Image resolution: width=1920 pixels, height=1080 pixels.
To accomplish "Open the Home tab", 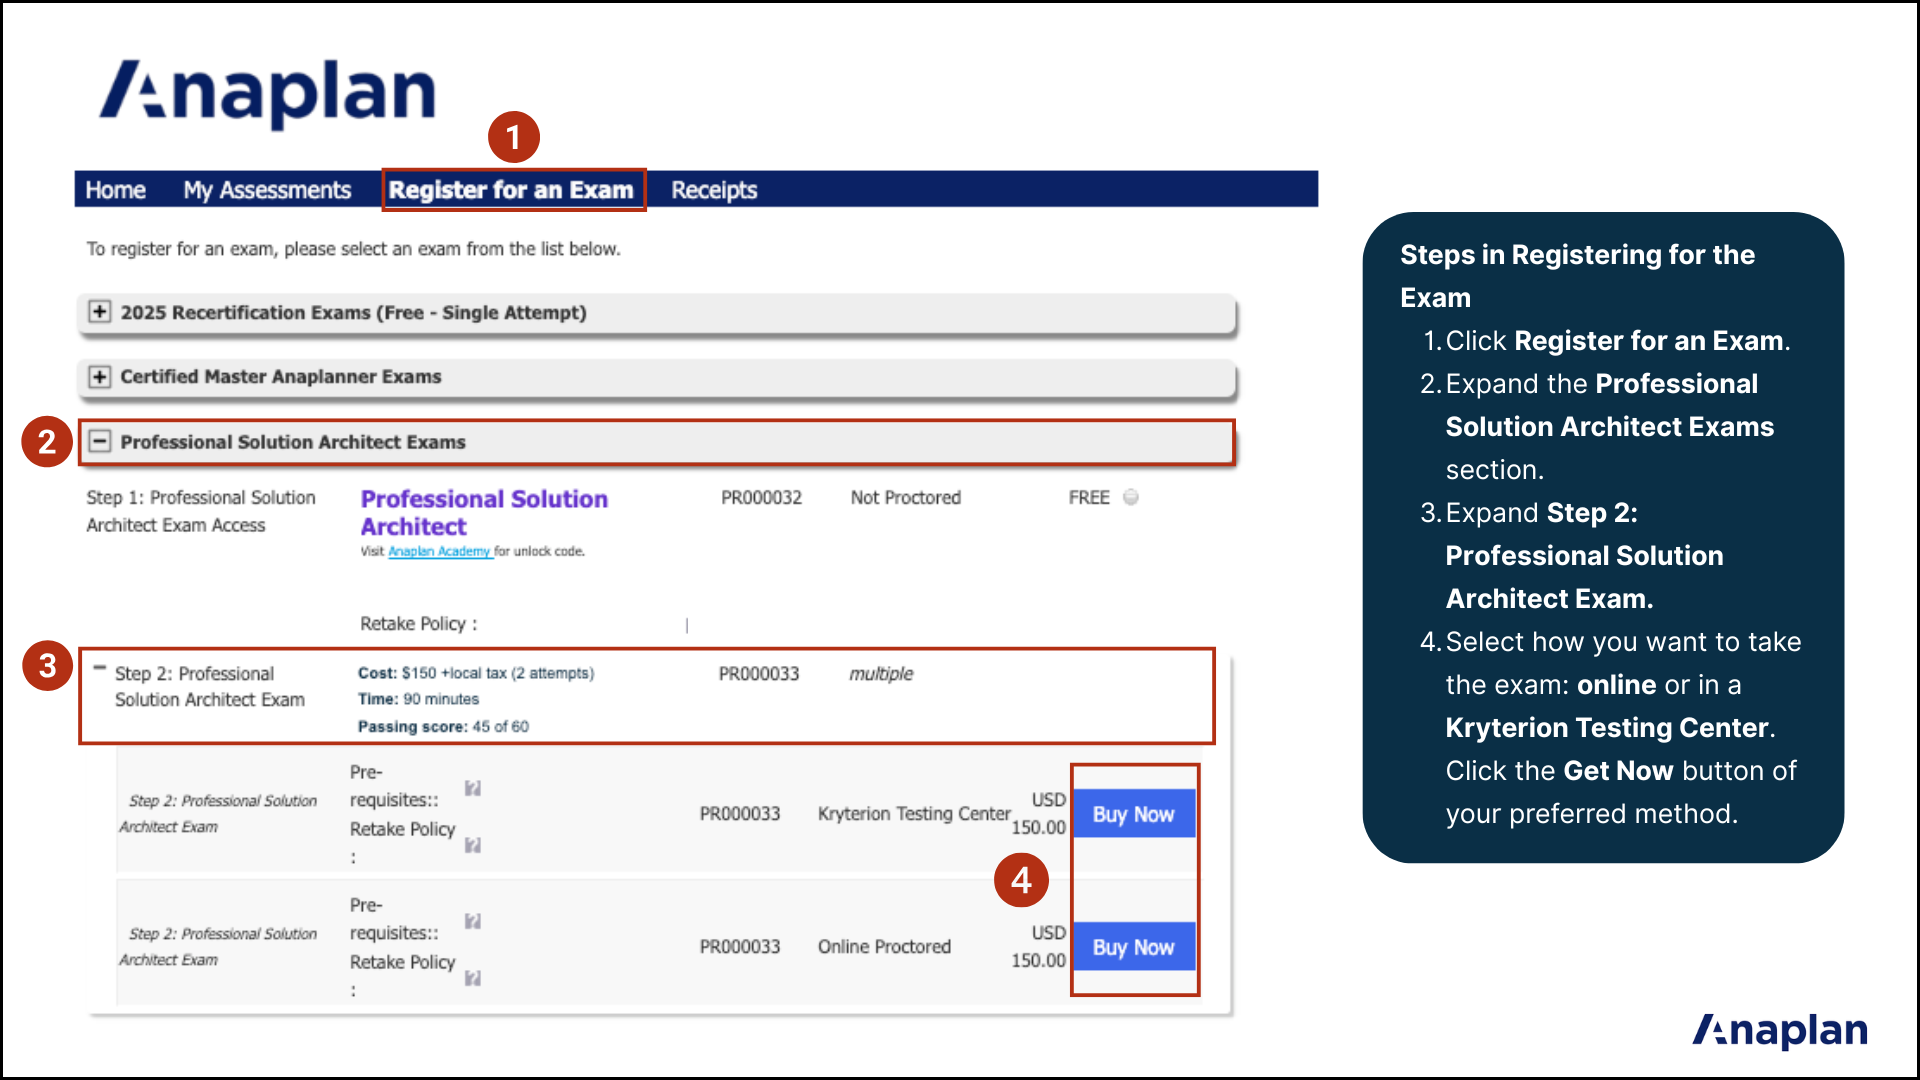I will pos(115,190).
